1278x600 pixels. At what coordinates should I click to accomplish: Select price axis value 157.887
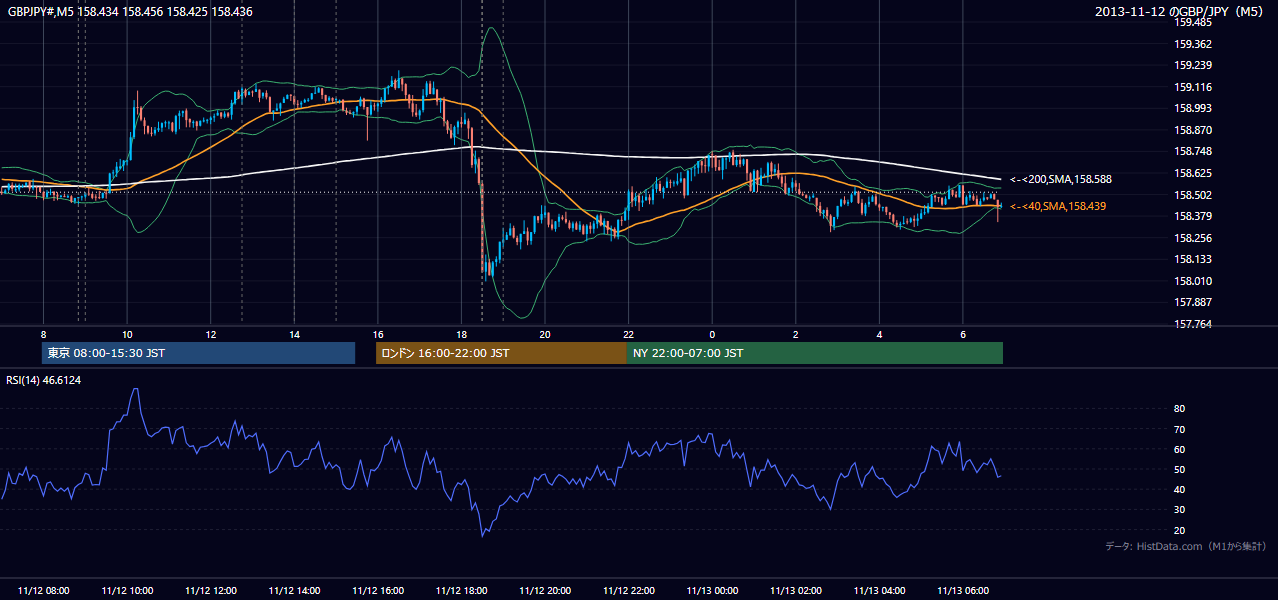1193,302
